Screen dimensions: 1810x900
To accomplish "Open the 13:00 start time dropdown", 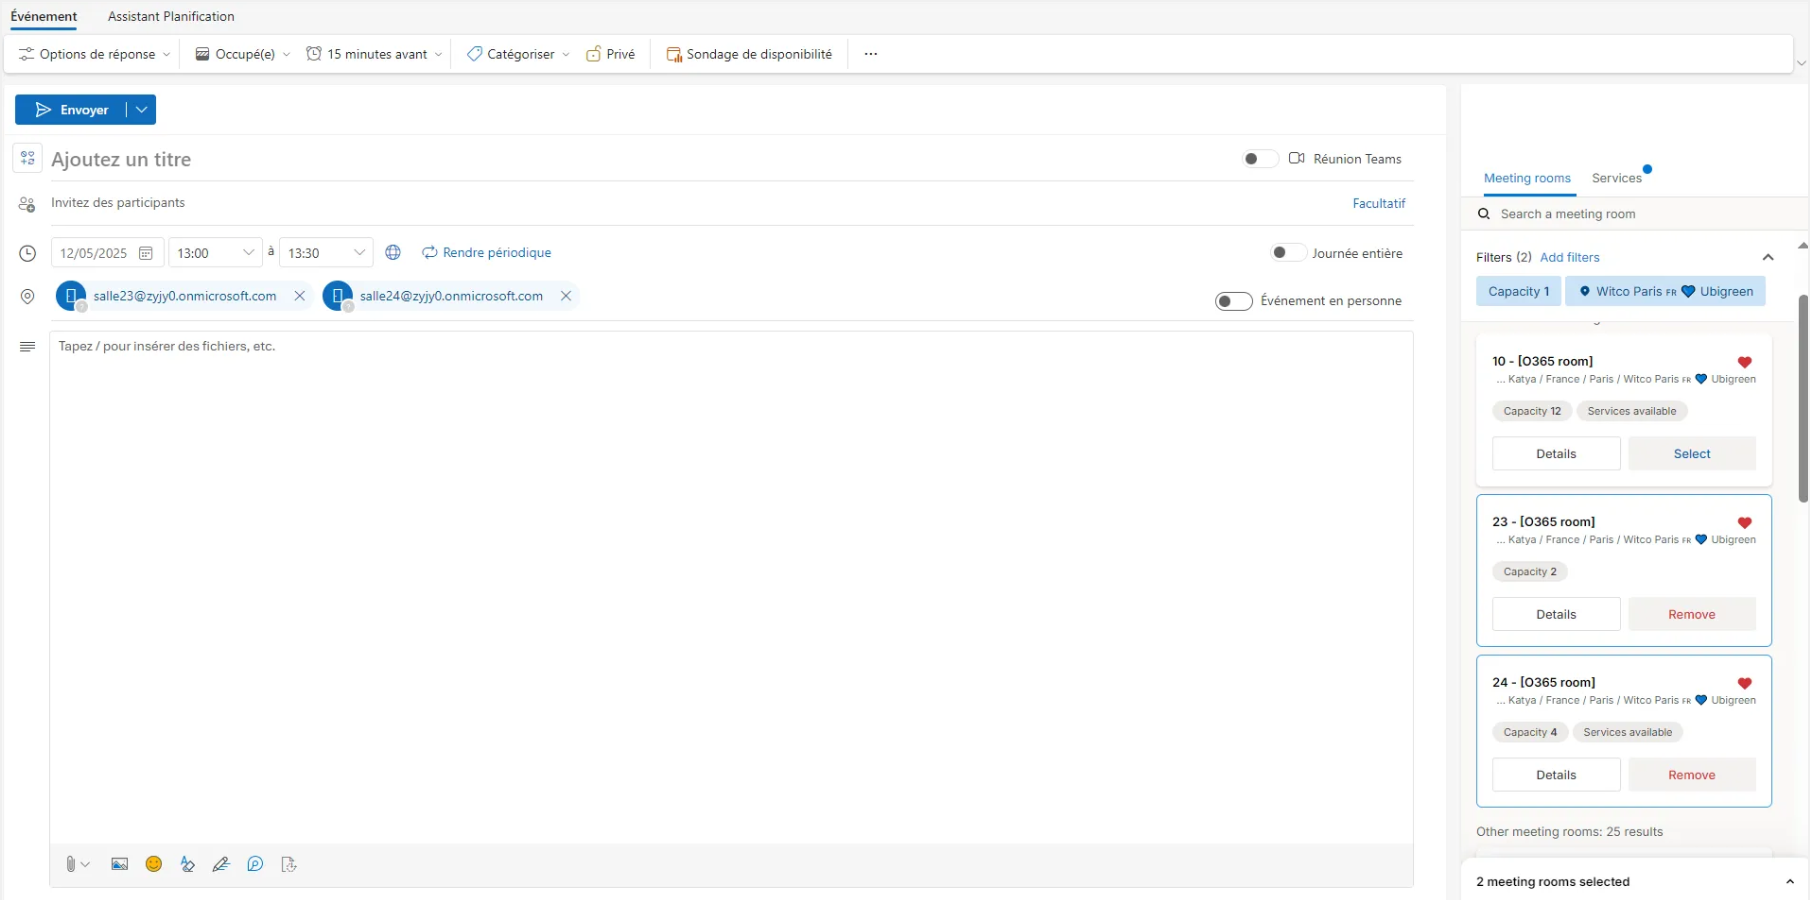I will pyautogui.click(x=215, y=253).
